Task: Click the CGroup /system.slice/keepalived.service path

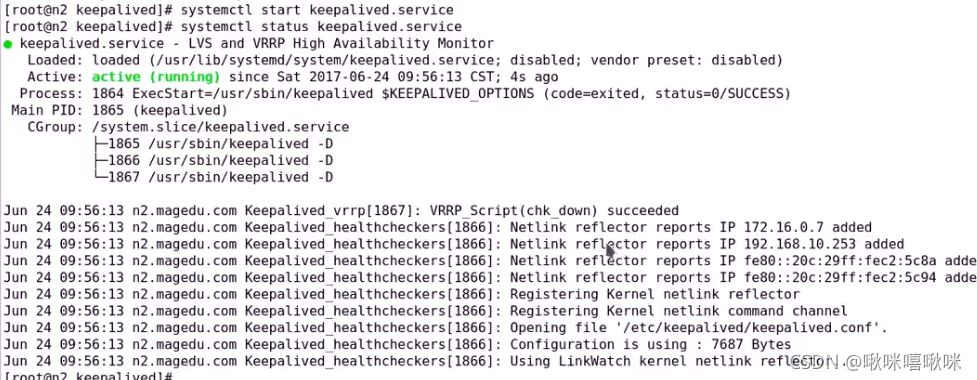Action: tap(221, 127)
